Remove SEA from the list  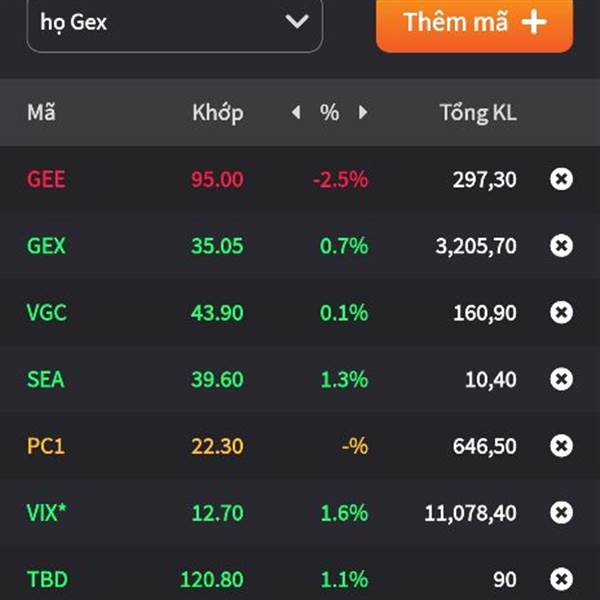click(x=561, y=379)
